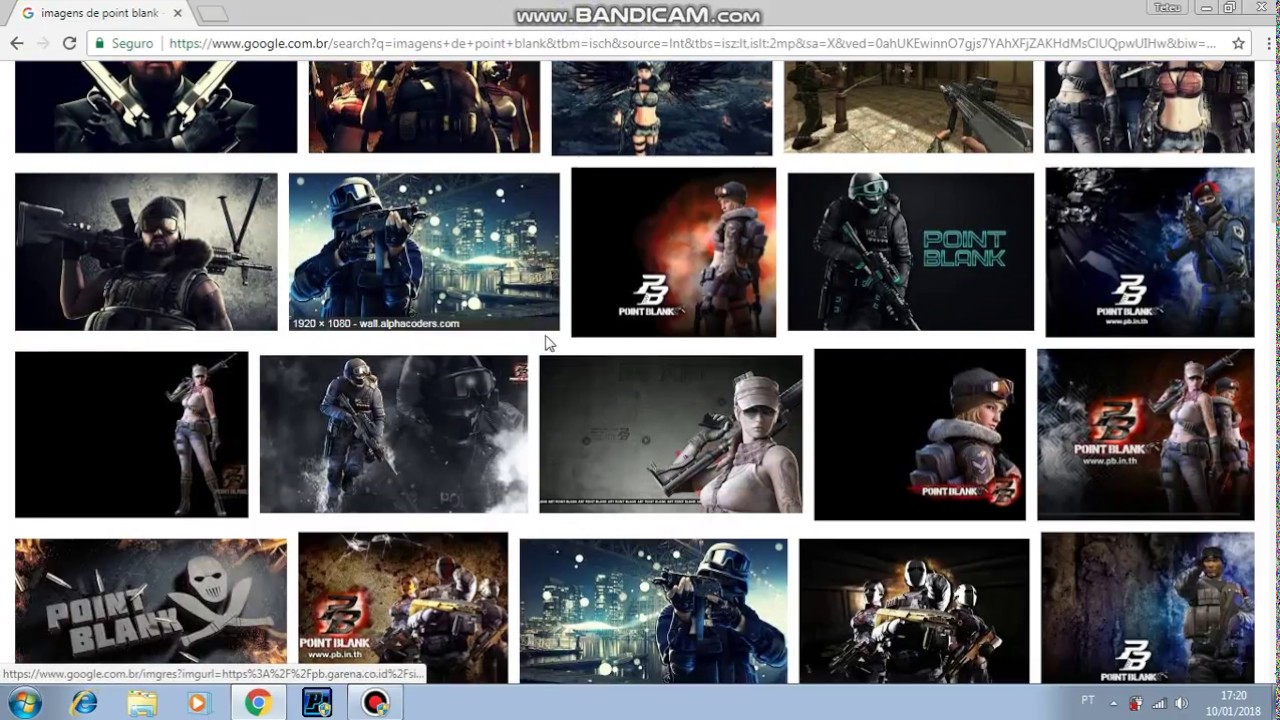Viewport: 1280px width, 720px height.
Task: Open the grey smoky masked soldiers image
Action: 393,434
